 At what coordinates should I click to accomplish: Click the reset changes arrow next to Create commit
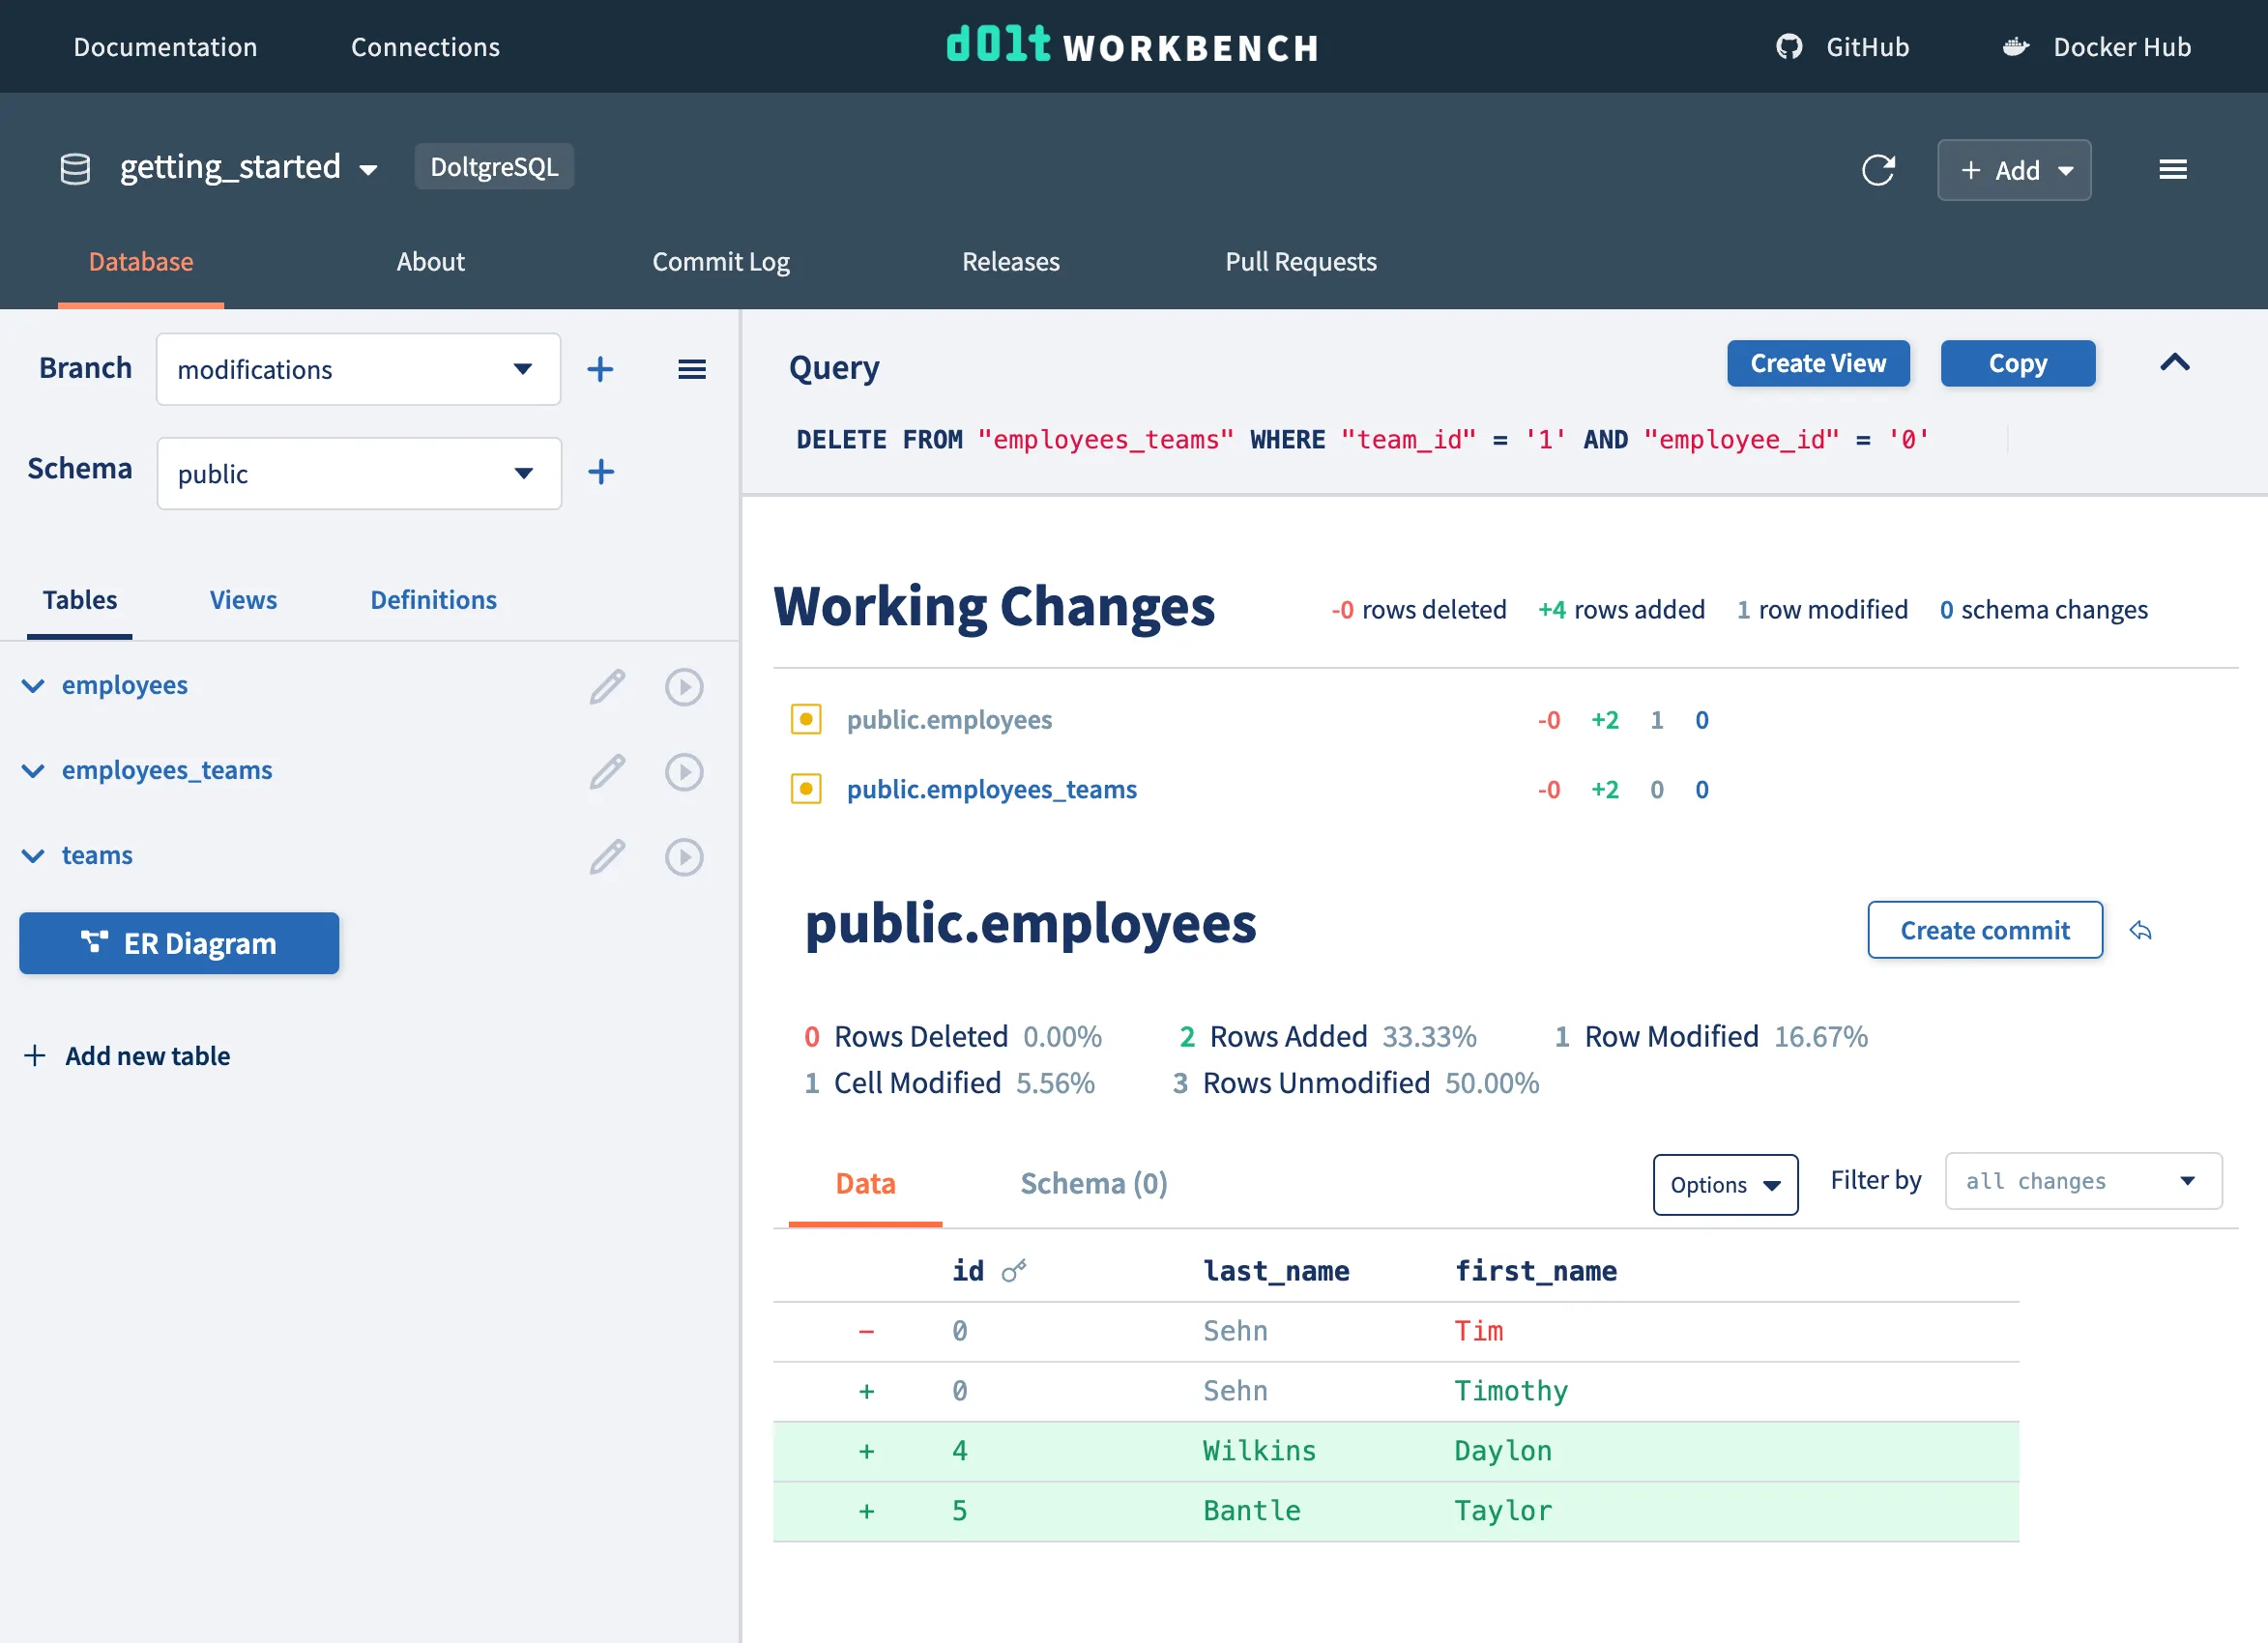(2140, 931)
